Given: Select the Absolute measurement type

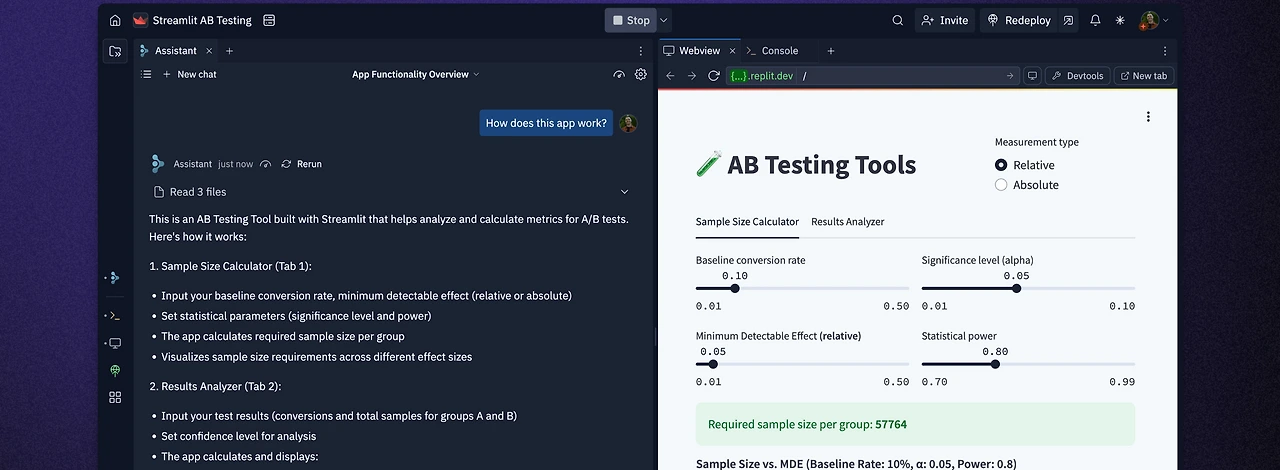Looking at the screenshot, I should [x=1001, y=185].
